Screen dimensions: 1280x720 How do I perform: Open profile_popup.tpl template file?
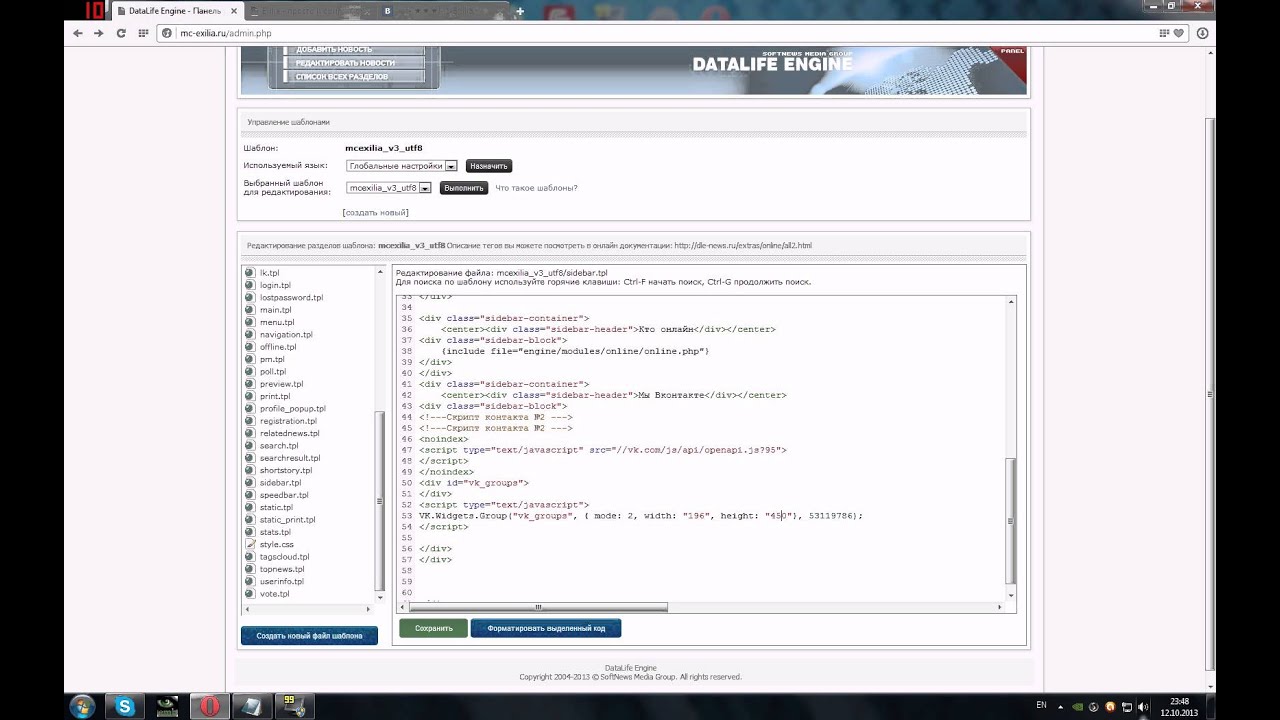pos(292,408)
